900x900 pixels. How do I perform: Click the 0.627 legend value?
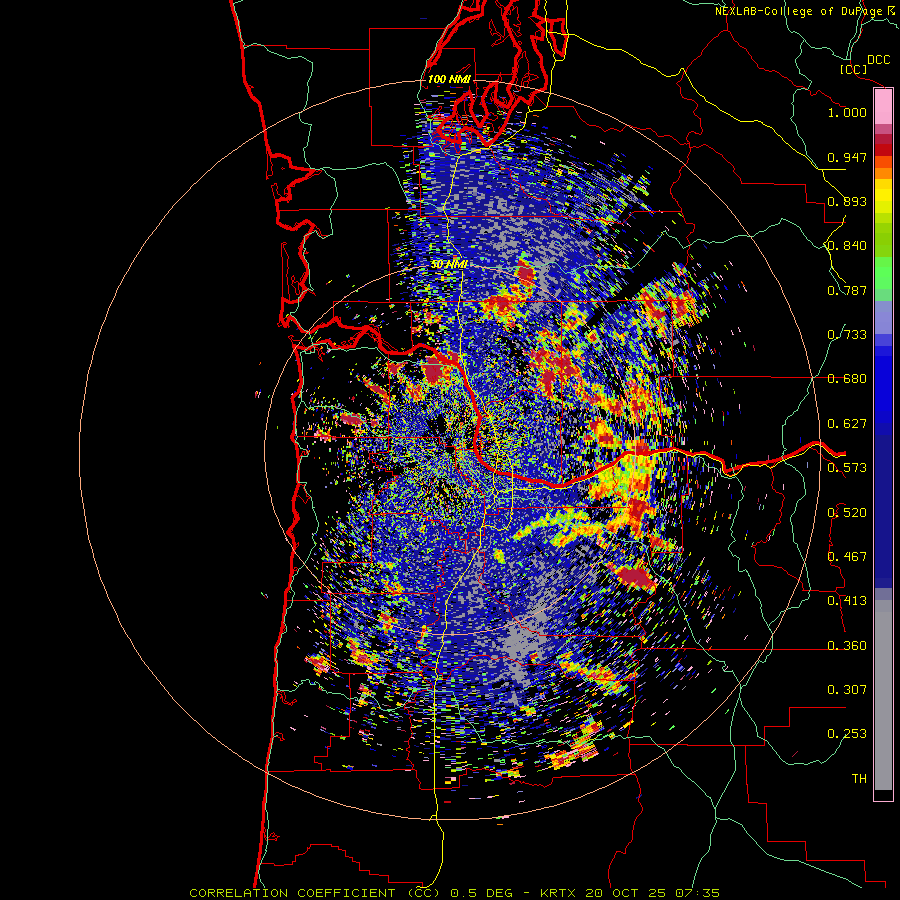(x=847, y=424)
